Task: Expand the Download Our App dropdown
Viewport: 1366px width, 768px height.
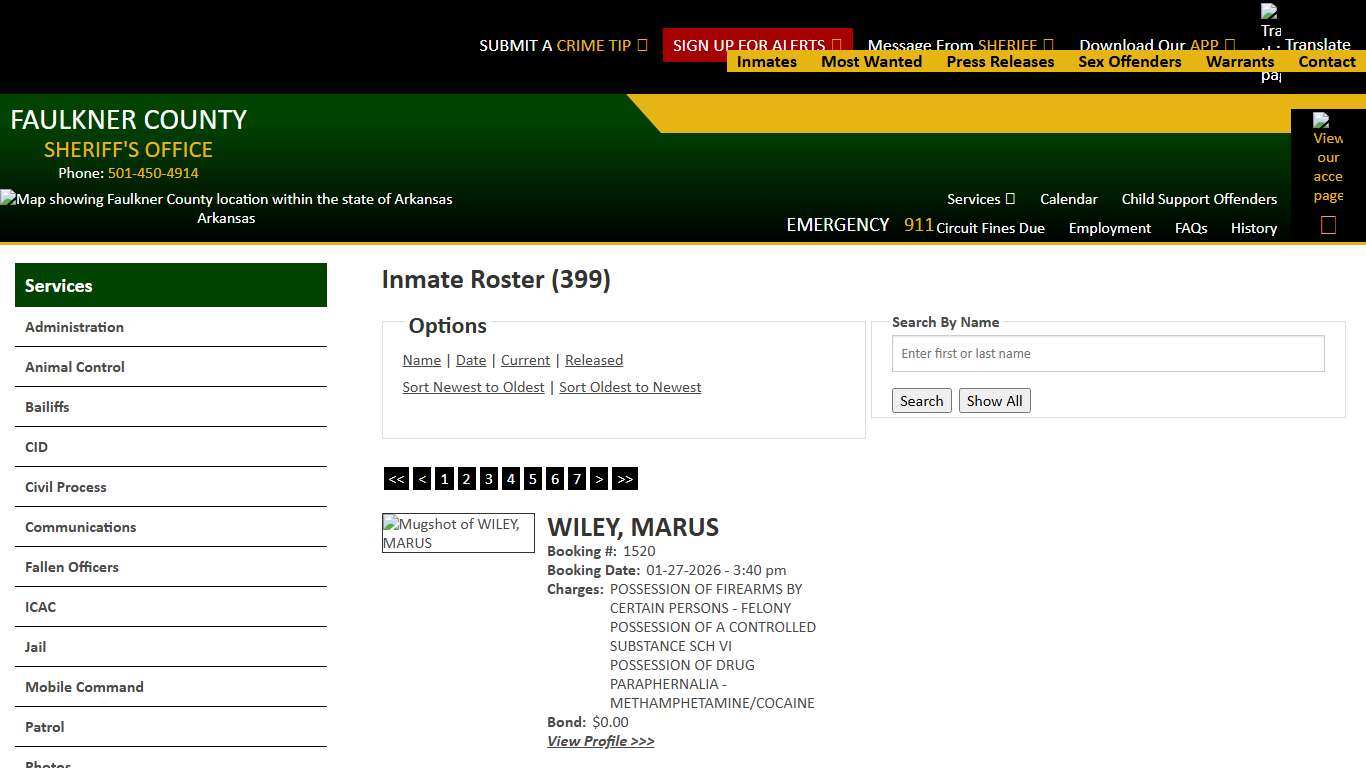Action: tap(1156, 45)
